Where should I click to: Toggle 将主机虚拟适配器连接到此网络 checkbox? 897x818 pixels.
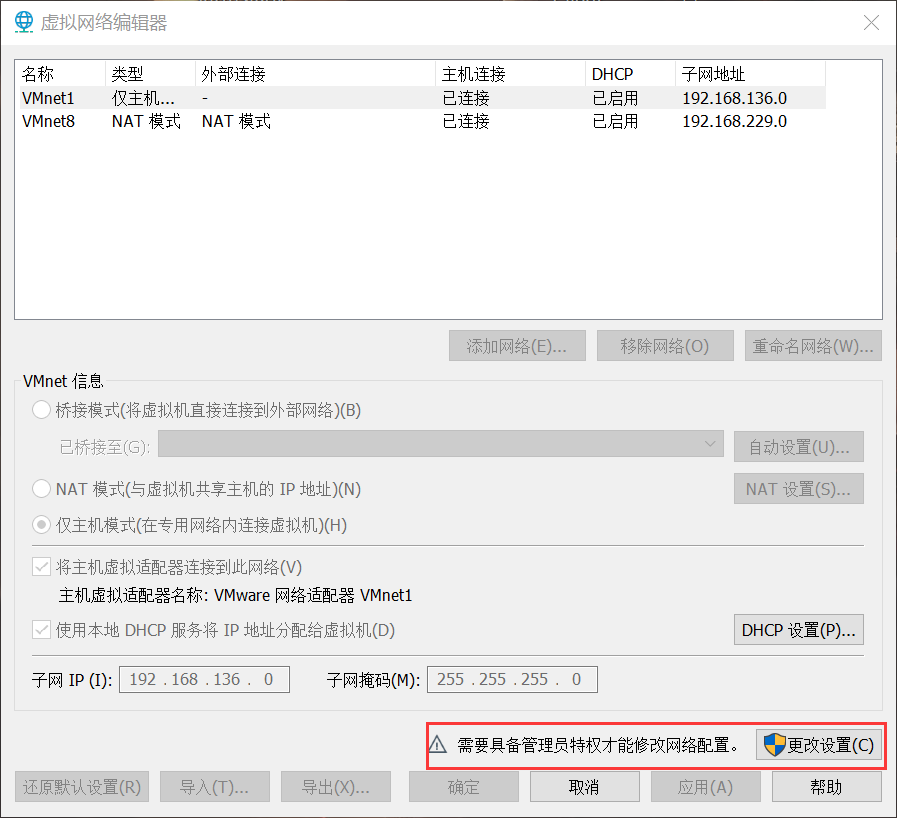(x=41, y=567)
